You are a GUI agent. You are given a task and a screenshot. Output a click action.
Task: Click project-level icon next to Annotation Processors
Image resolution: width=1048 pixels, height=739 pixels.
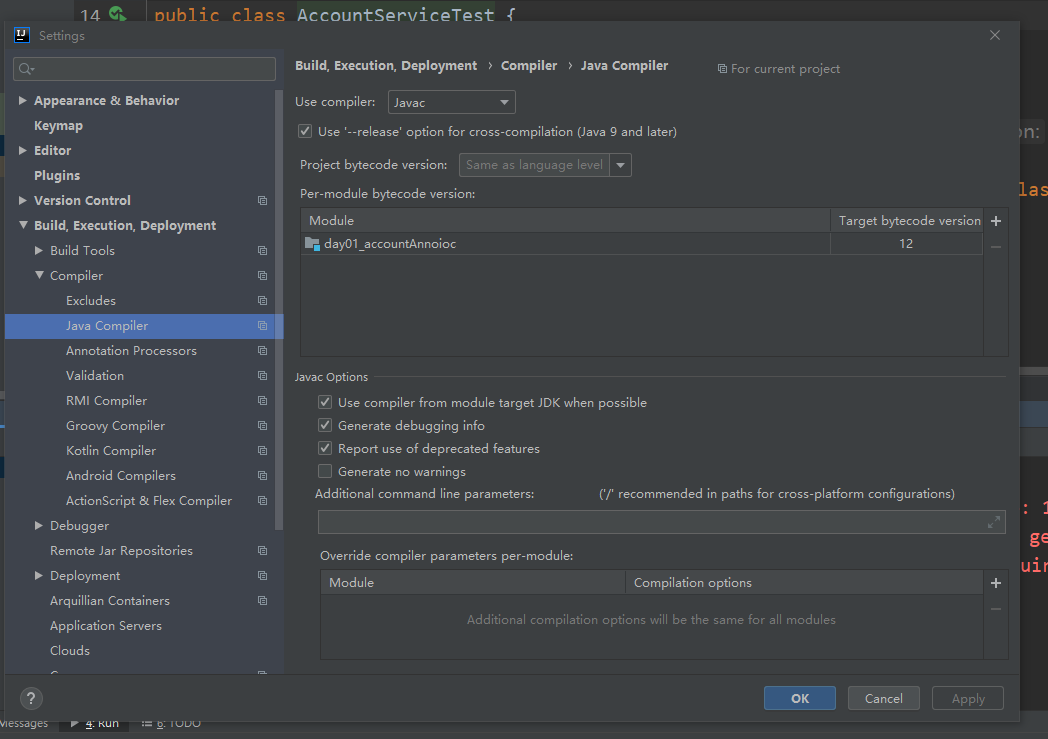click(x=263, y=351)
